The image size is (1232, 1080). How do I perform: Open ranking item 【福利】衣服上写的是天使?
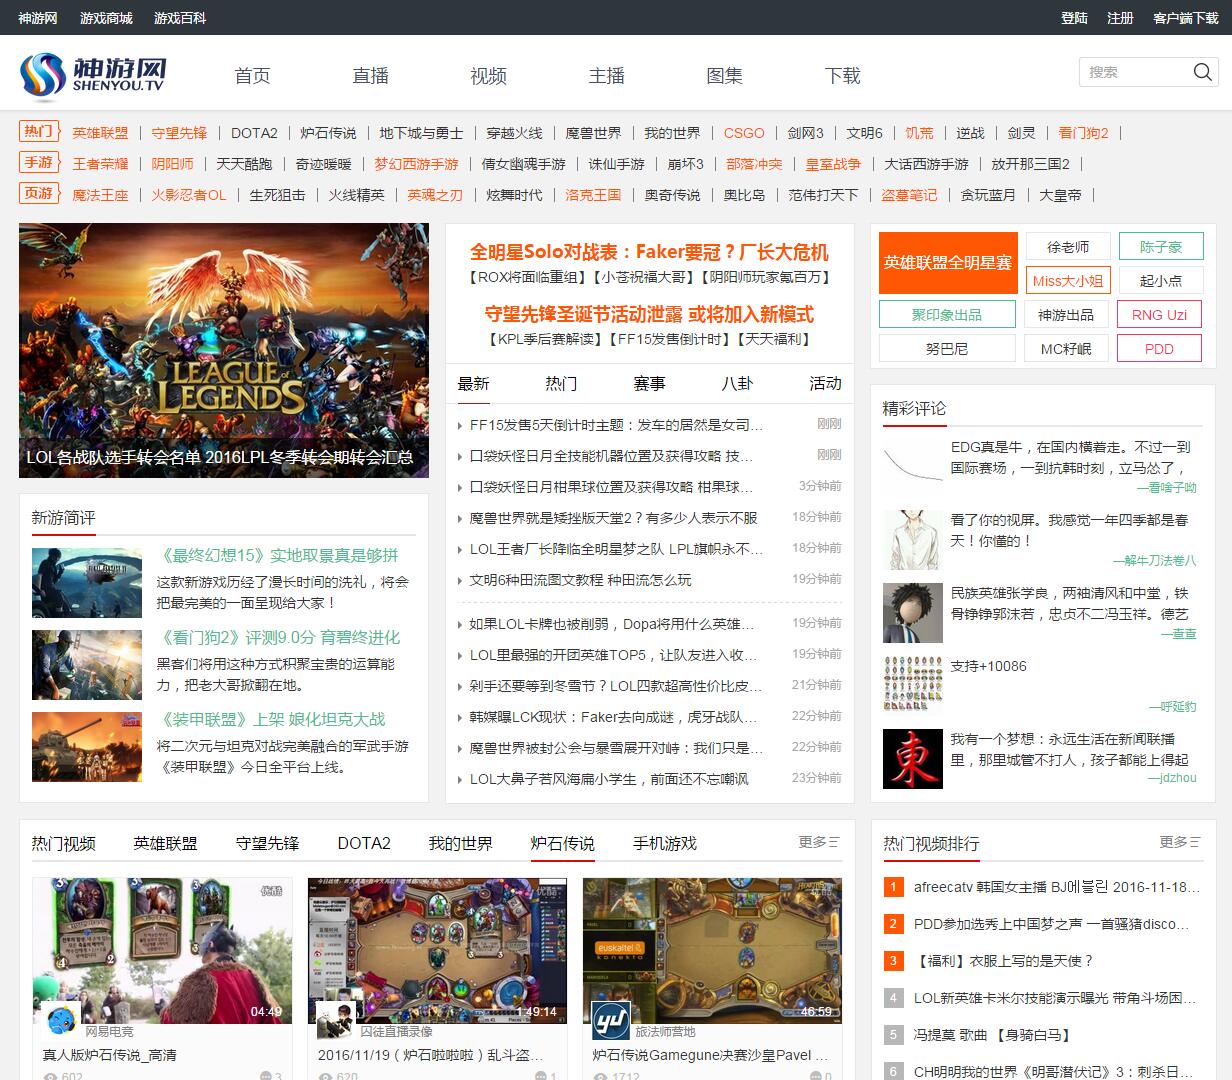1003,961
